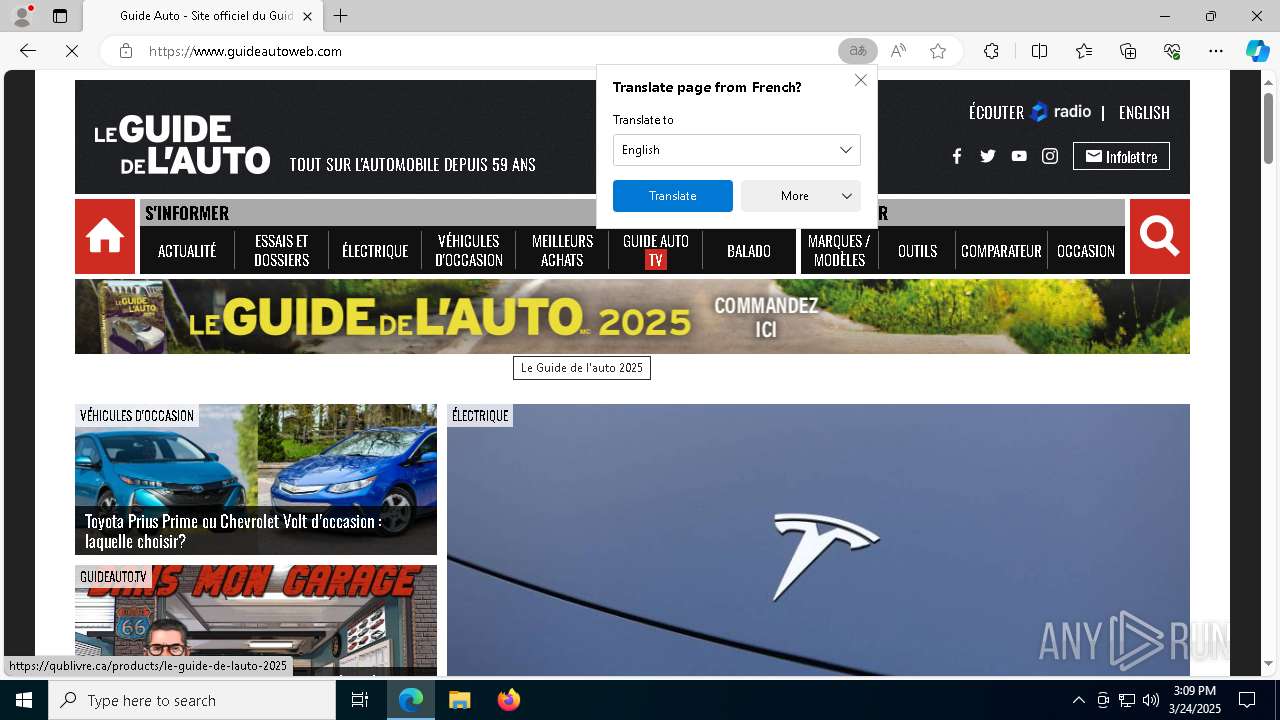Select the Véhicules d'occasion category tag
The height and width of the screenshot is (720, 1280).
click(137, 415)
